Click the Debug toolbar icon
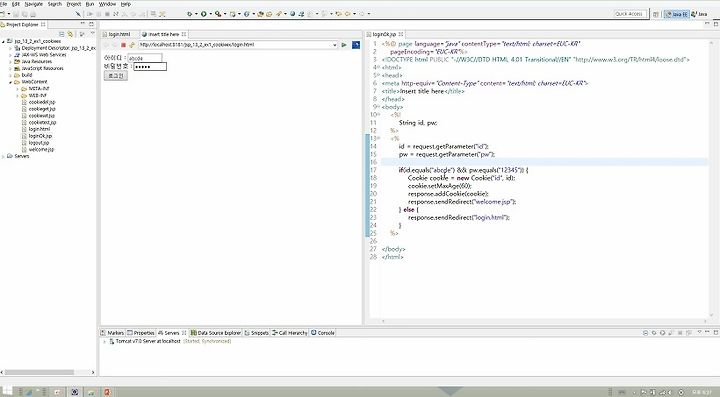The height and width of the screenshot is (397, 720). click(x=189, y=14)
